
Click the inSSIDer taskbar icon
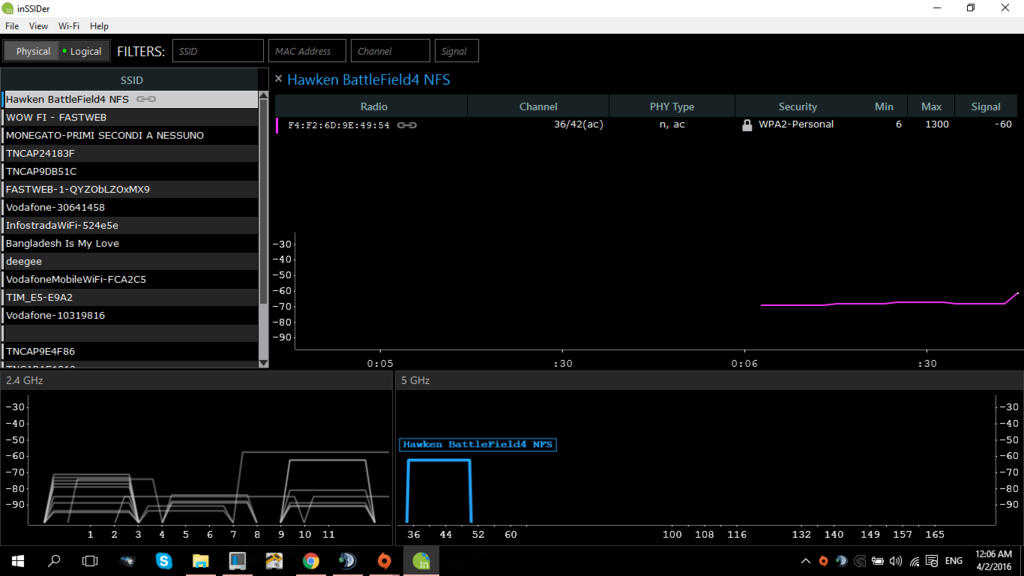421,561
